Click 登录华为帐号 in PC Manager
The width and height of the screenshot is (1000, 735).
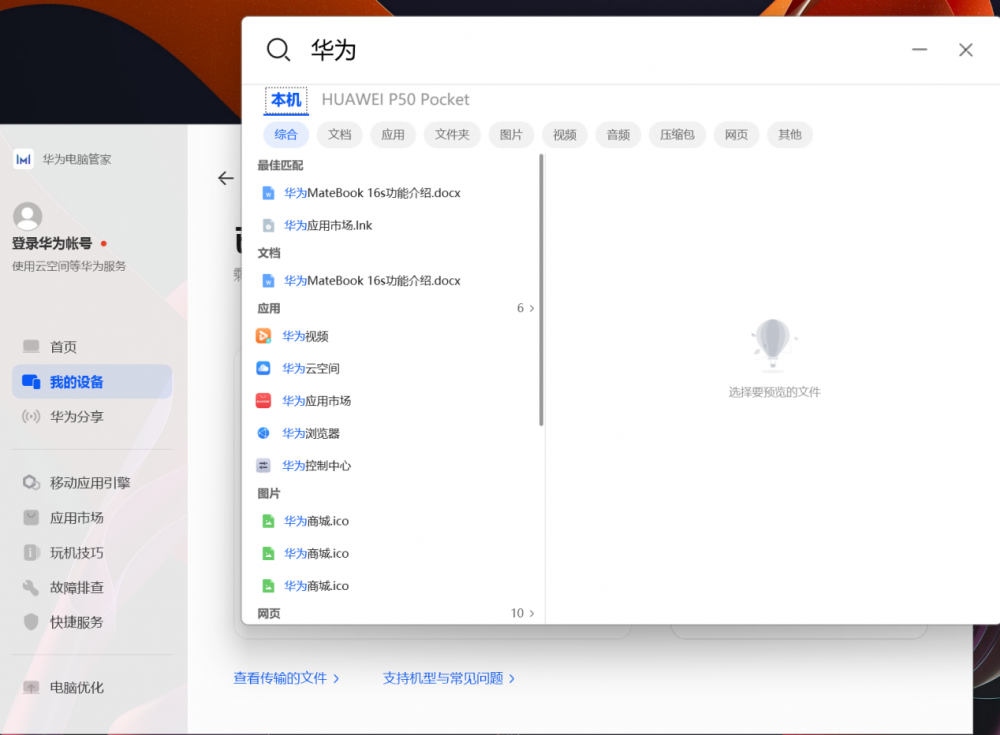pyautogui.click(x=52, y=244)
